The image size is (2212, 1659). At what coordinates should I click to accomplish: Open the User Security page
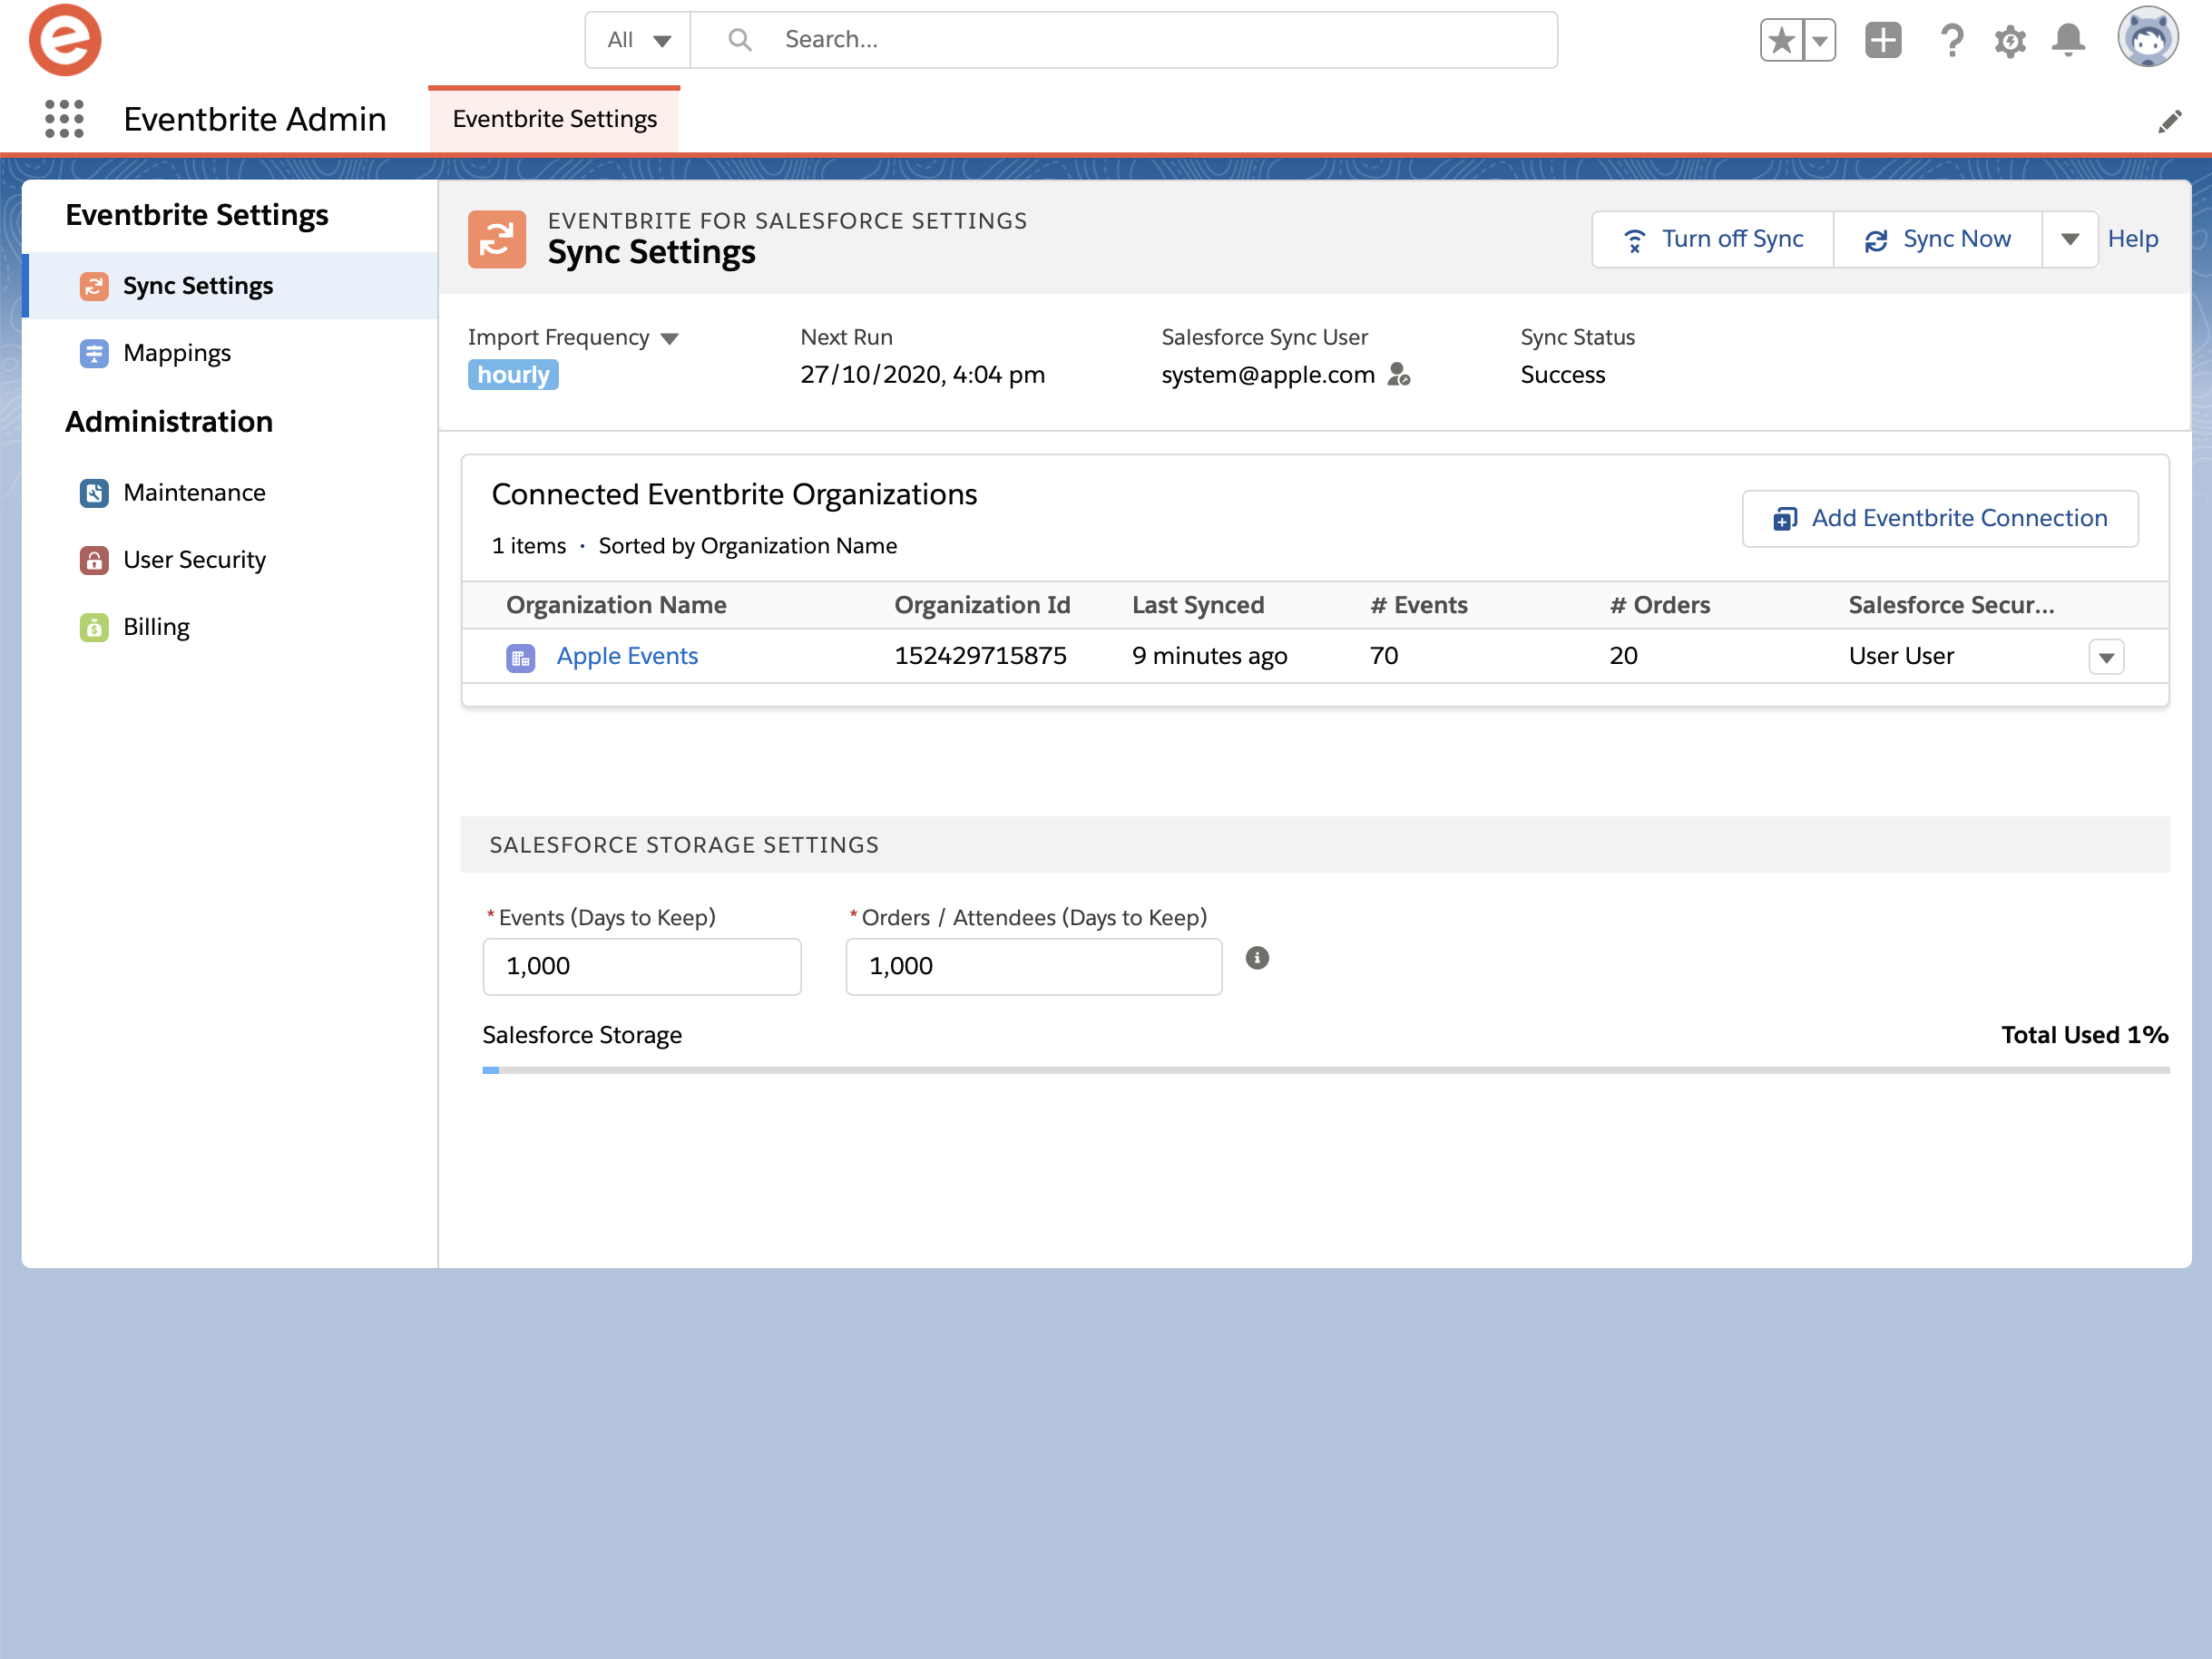[x=230, y=560]
